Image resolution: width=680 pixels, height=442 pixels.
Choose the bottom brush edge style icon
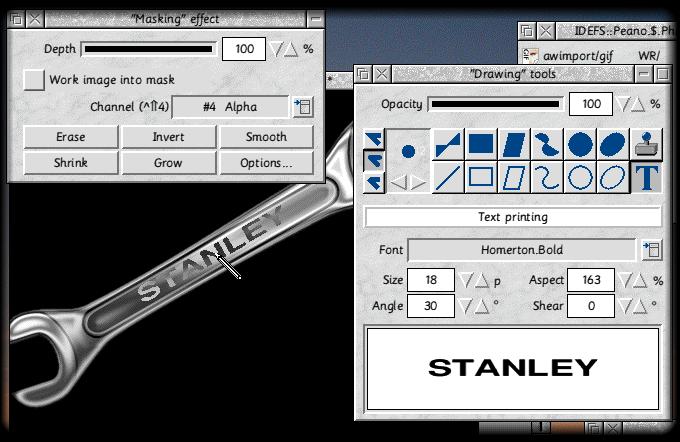[374, 183]
